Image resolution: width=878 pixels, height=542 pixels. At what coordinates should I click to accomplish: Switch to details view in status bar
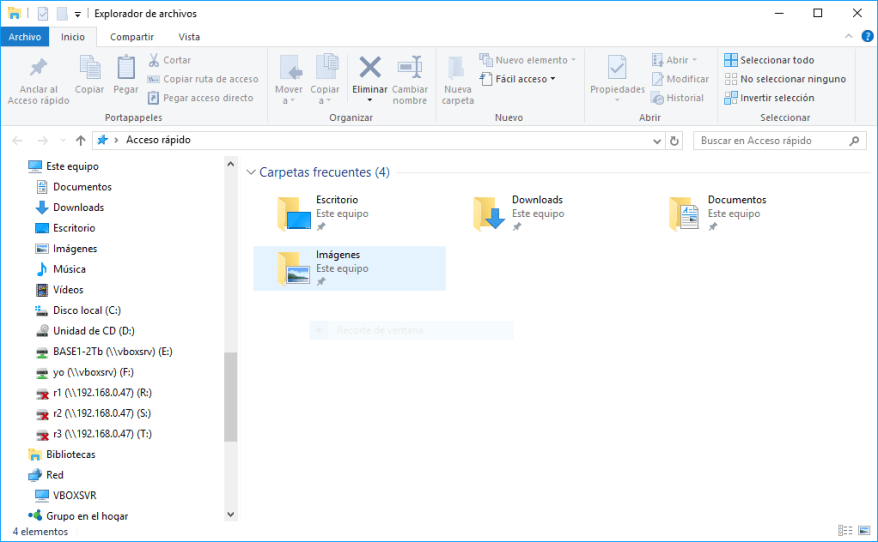click(846, 531)
